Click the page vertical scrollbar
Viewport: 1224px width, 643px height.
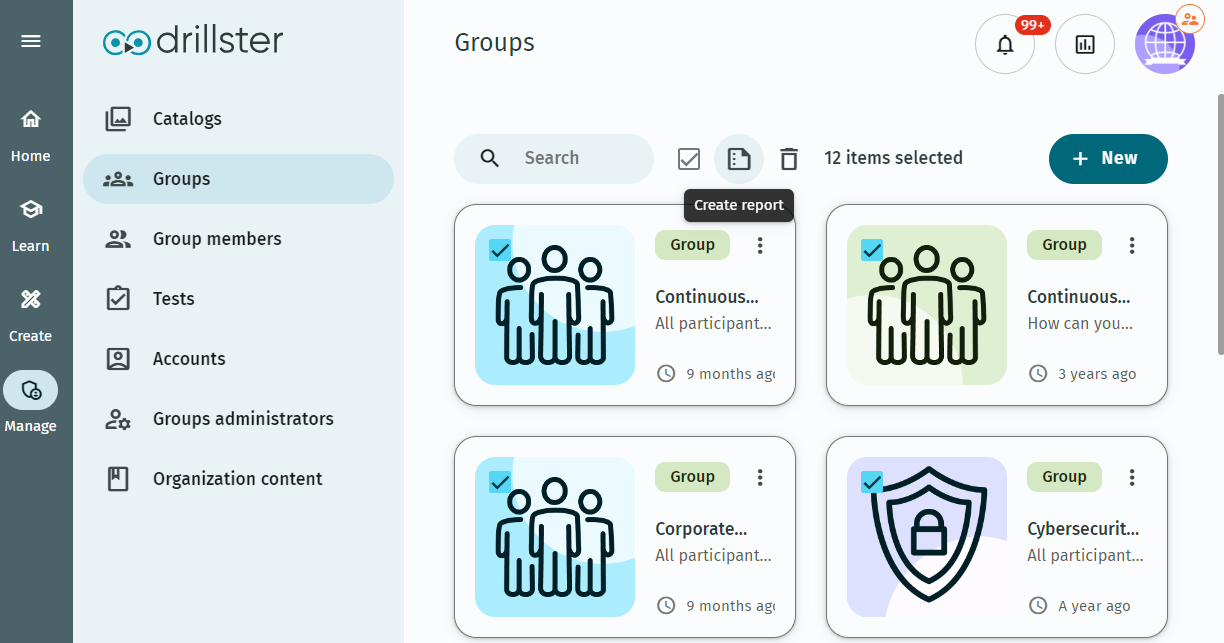pos(1220,224)
